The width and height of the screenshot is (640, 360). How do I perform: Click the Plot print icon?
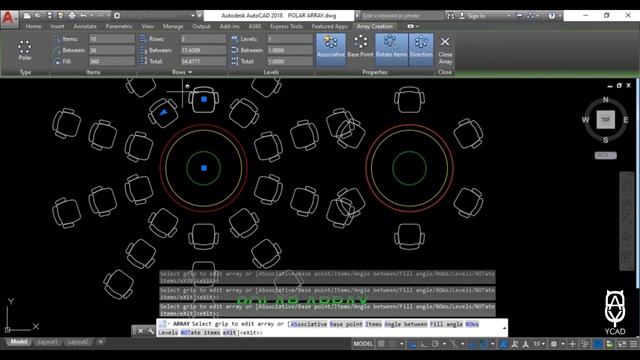click(x=72, y=16)
